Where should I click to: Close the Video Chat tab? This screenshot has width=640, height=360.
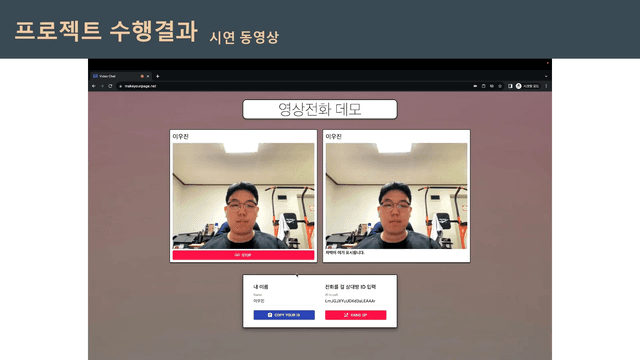148,76
